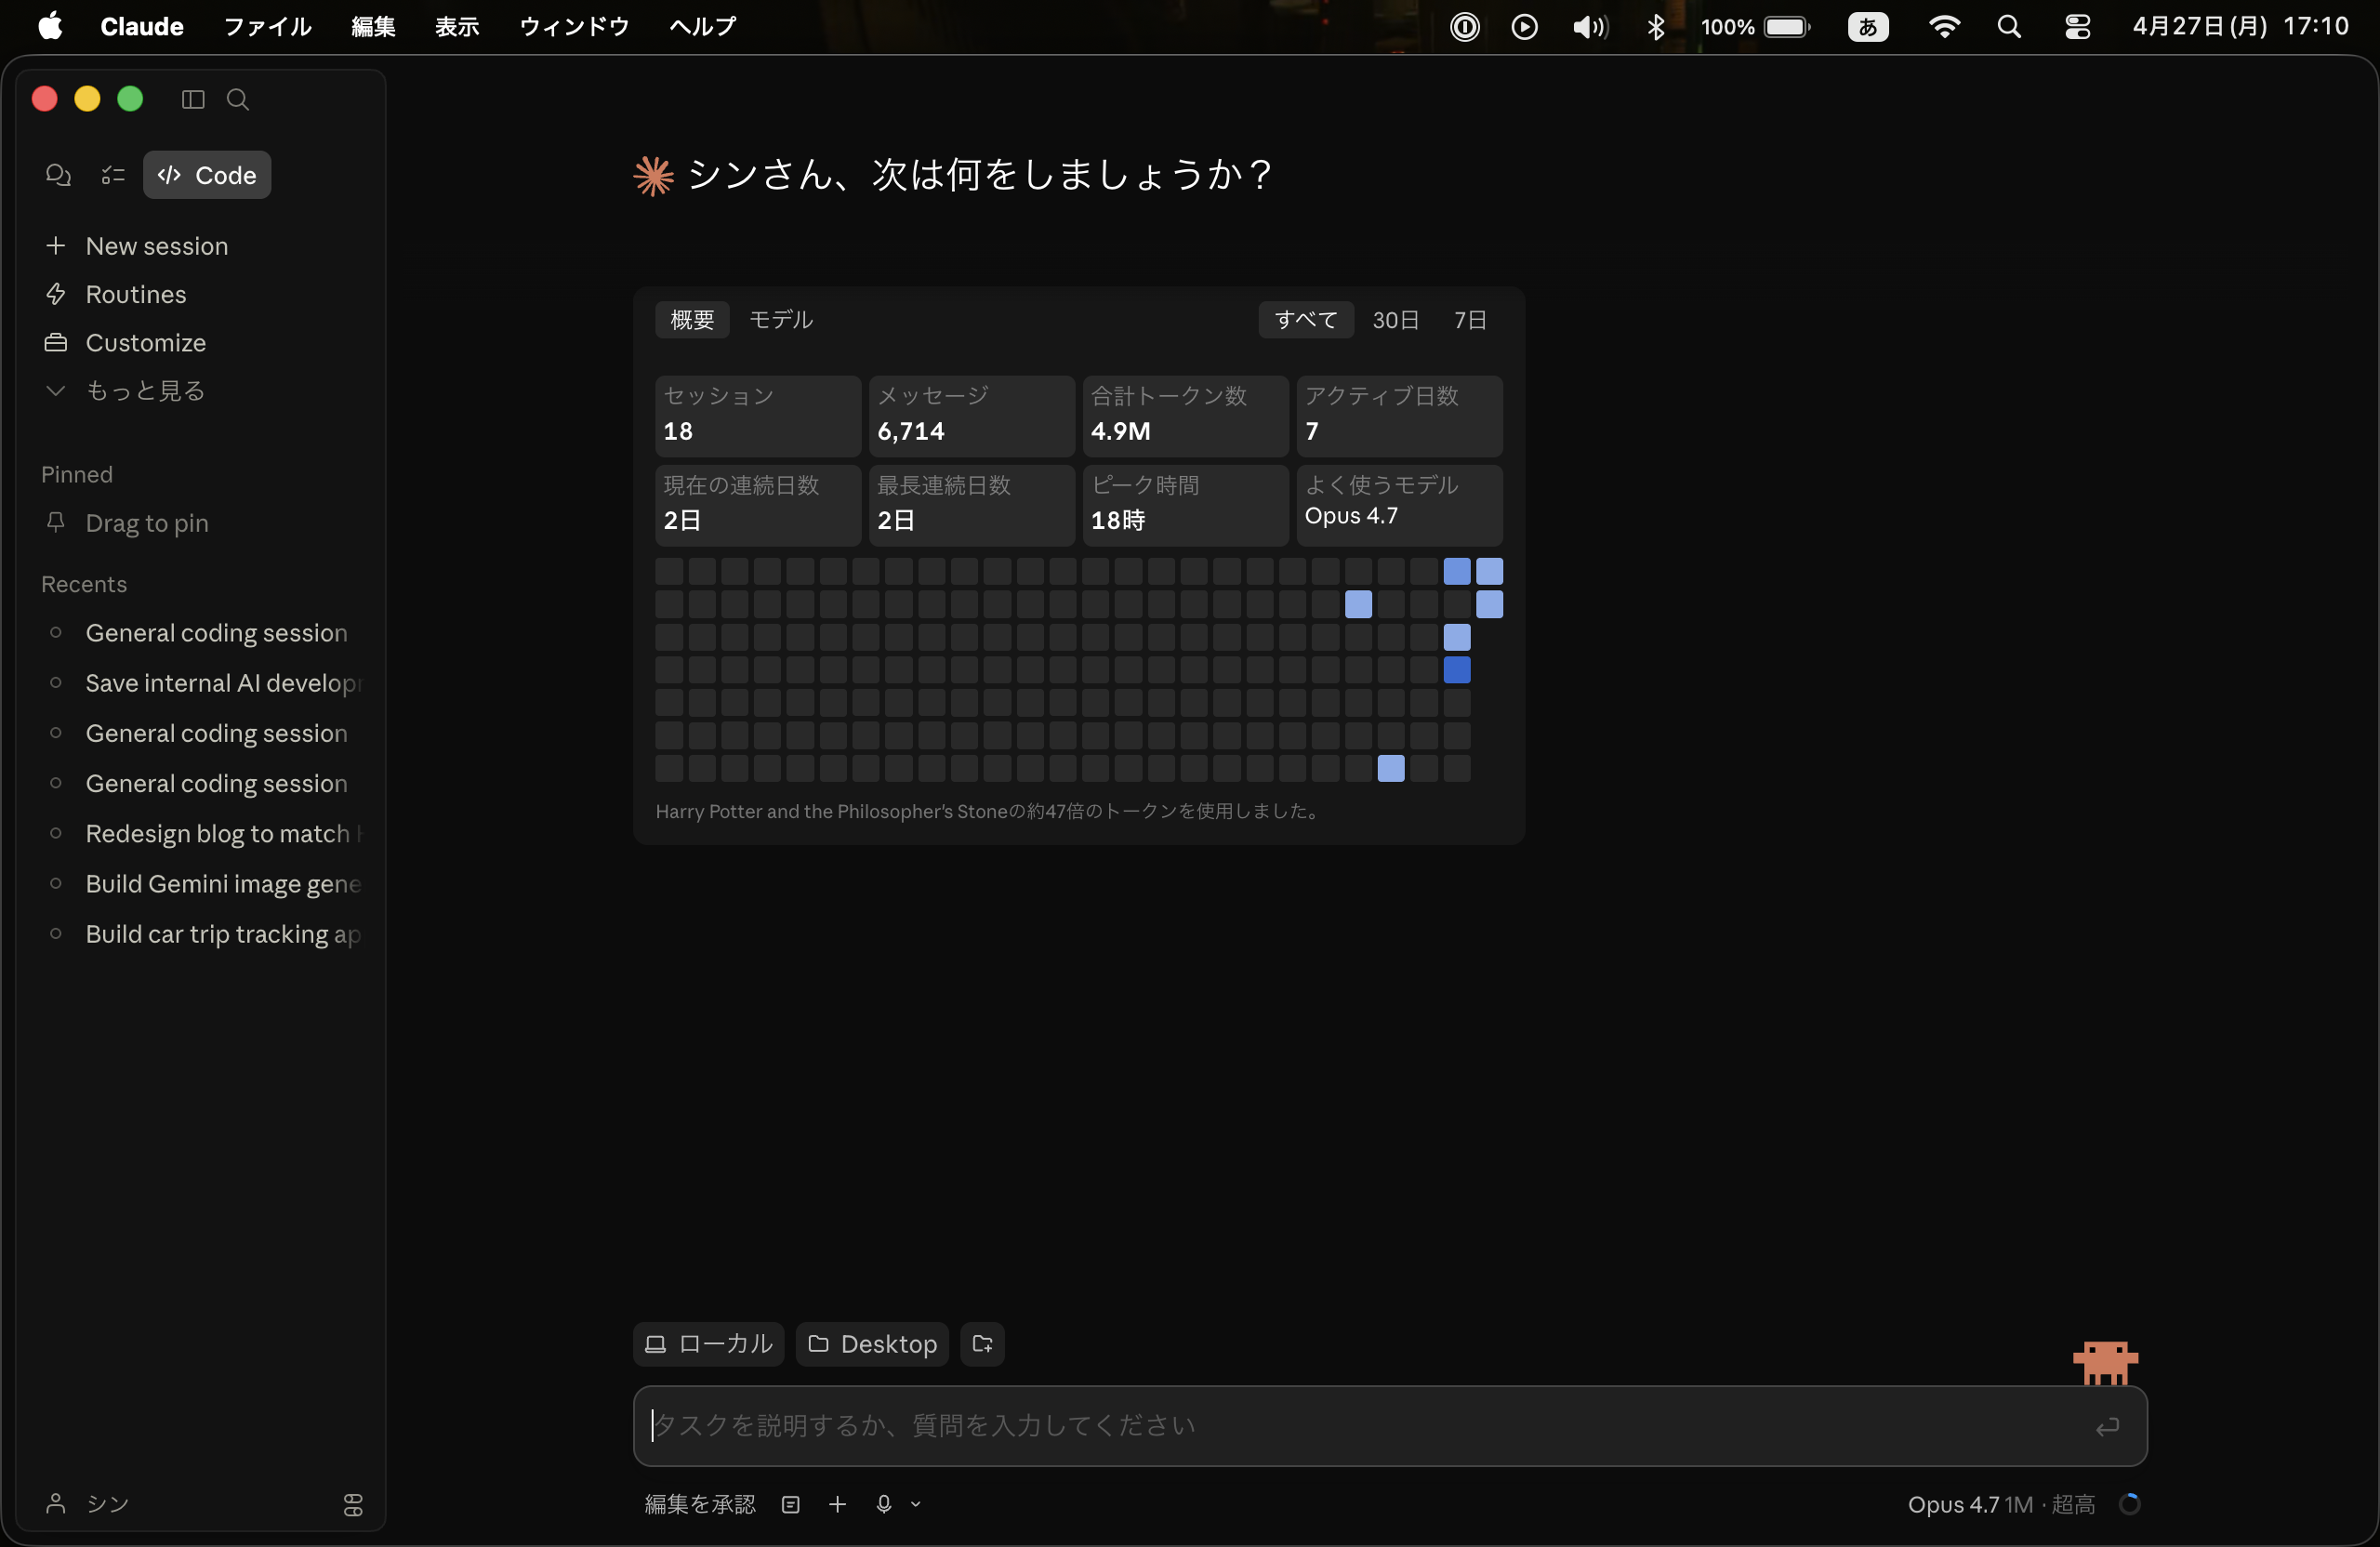Image resolution: width=2380 pixels, height=1547 pixels.
Task: Switch to the chat bubbles mode icon
Action: coord(58,175)
